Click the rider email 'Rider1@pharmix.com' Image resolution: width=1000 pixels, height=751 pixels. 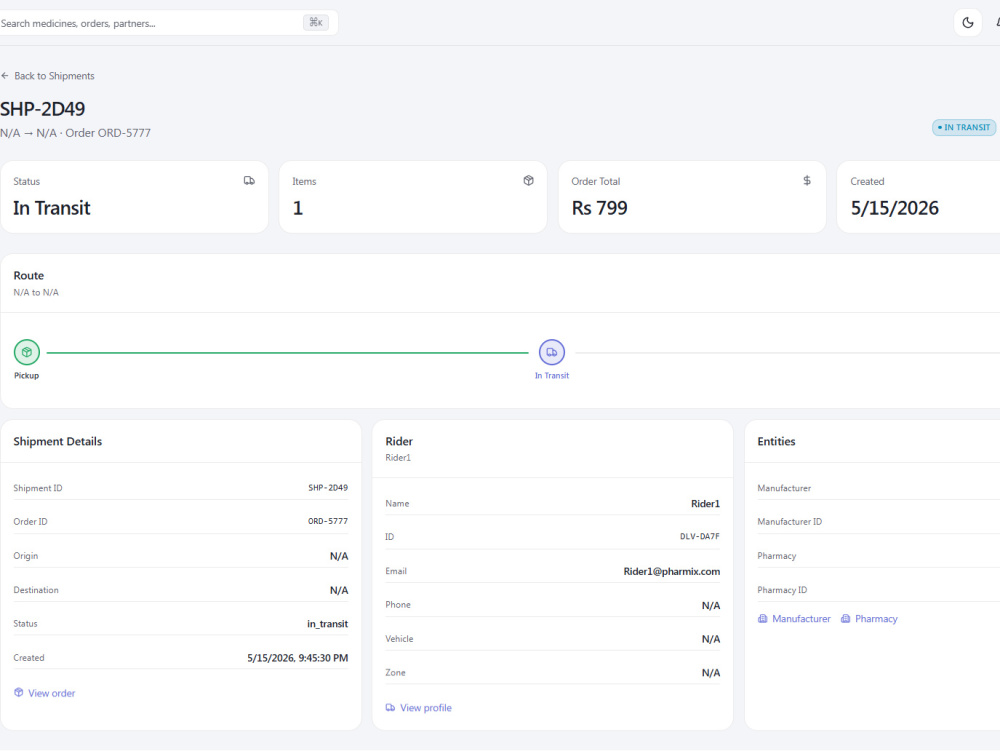click(x=672, y=571)
